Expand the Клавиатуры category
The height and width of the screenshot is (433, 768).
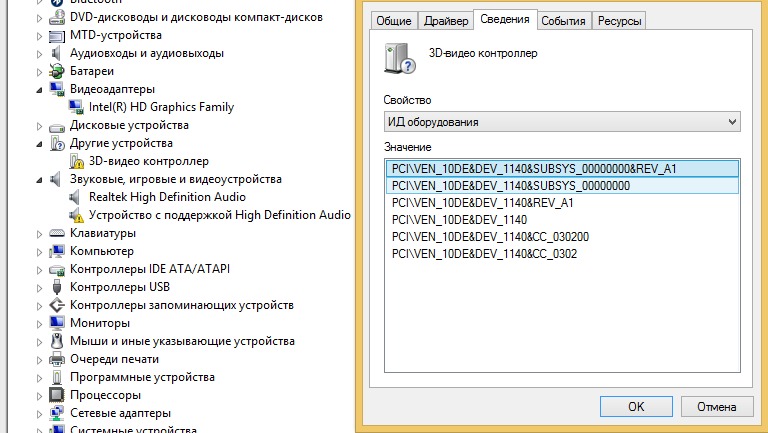tap(39, 234)
